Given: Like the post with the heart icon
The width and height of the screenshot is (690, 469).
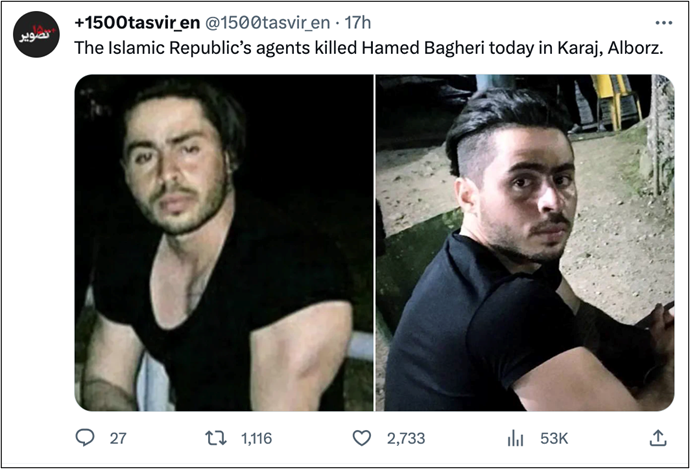Looking at the screenshot, I should [362, 438].
